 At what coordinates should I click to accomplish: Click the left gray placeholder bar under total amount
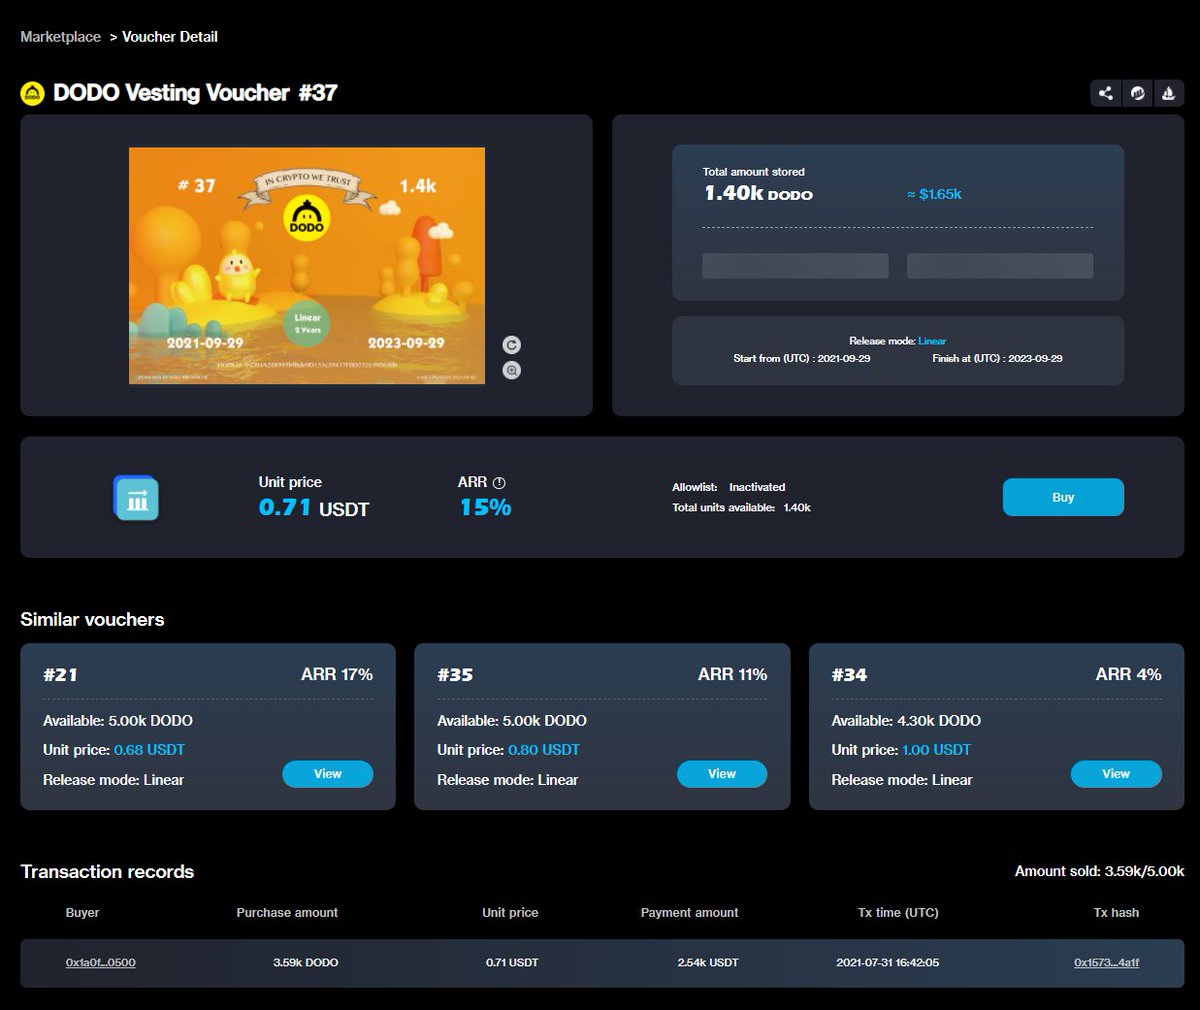795,265
